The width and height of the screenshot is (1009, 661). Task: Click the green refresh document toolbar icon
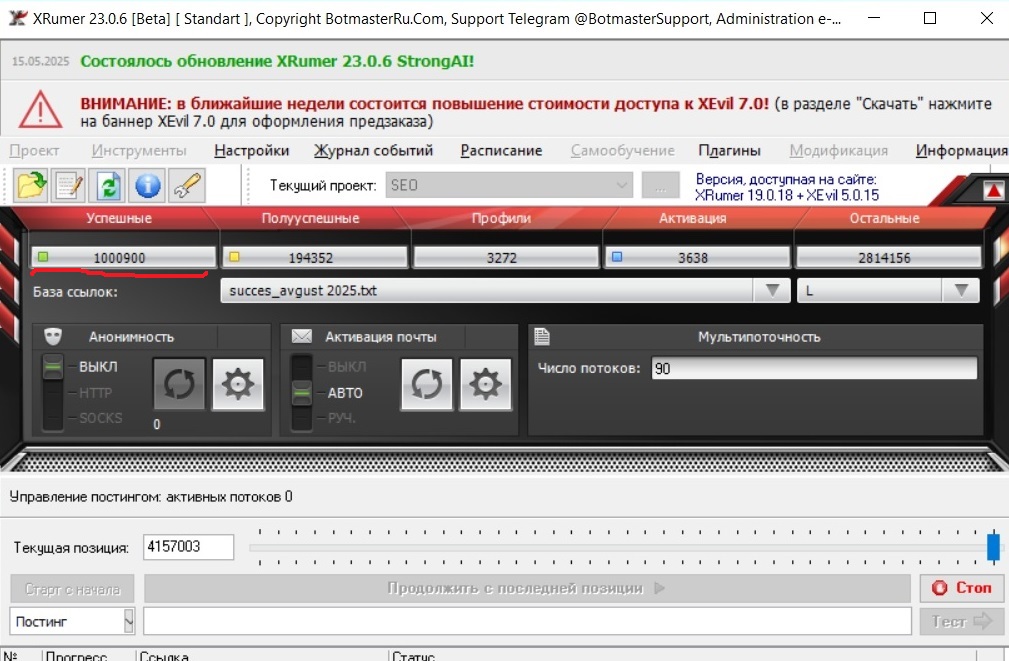pyautogui.click(x=108, y=185)
